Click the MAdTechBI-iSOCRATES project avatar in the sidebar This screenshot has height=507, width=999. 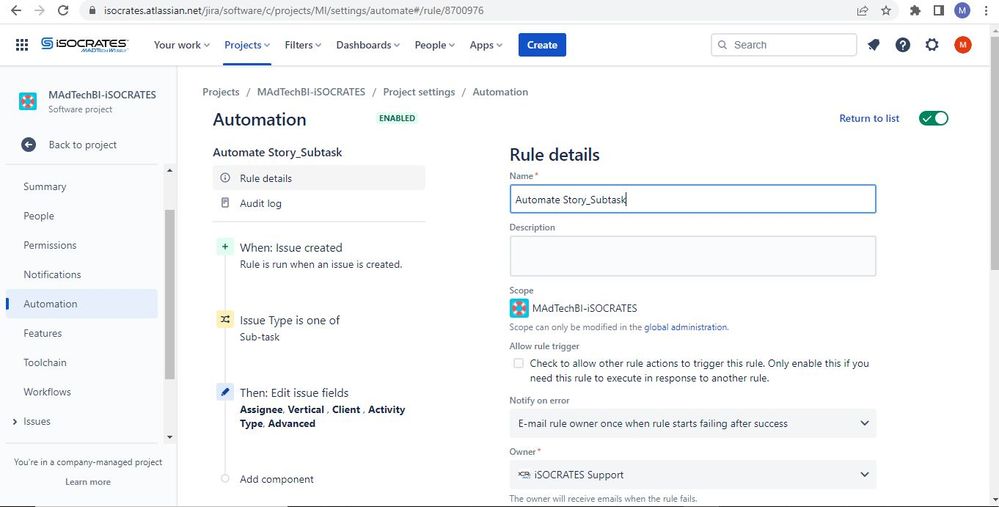coord(27,101)
